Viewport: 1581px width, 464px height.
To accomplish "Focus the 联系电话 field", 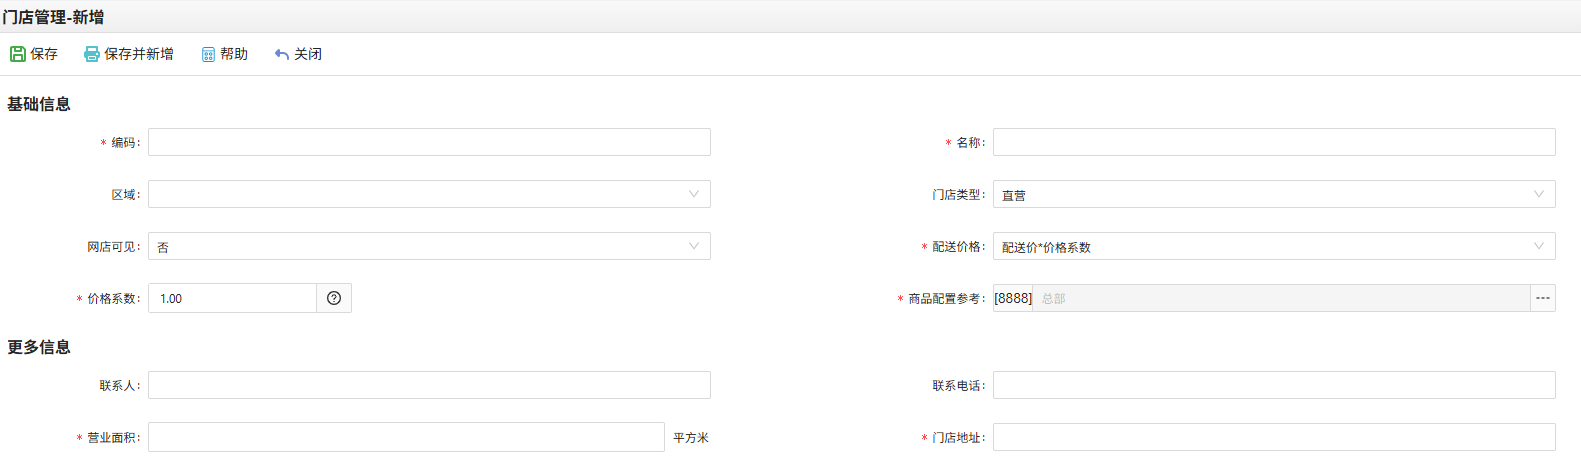I will [1274, 385].
